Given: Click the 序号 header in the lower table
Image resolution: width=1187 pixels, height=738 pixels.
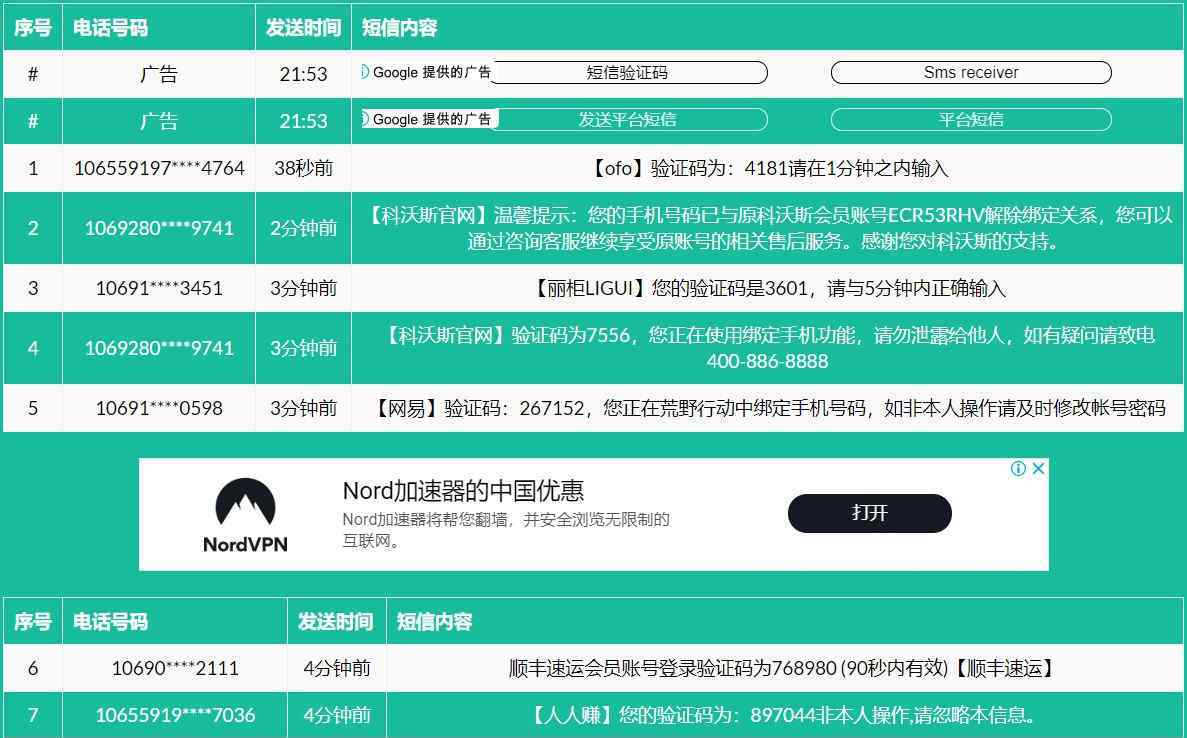Looking at the screenshot, I should pos(33,622).
